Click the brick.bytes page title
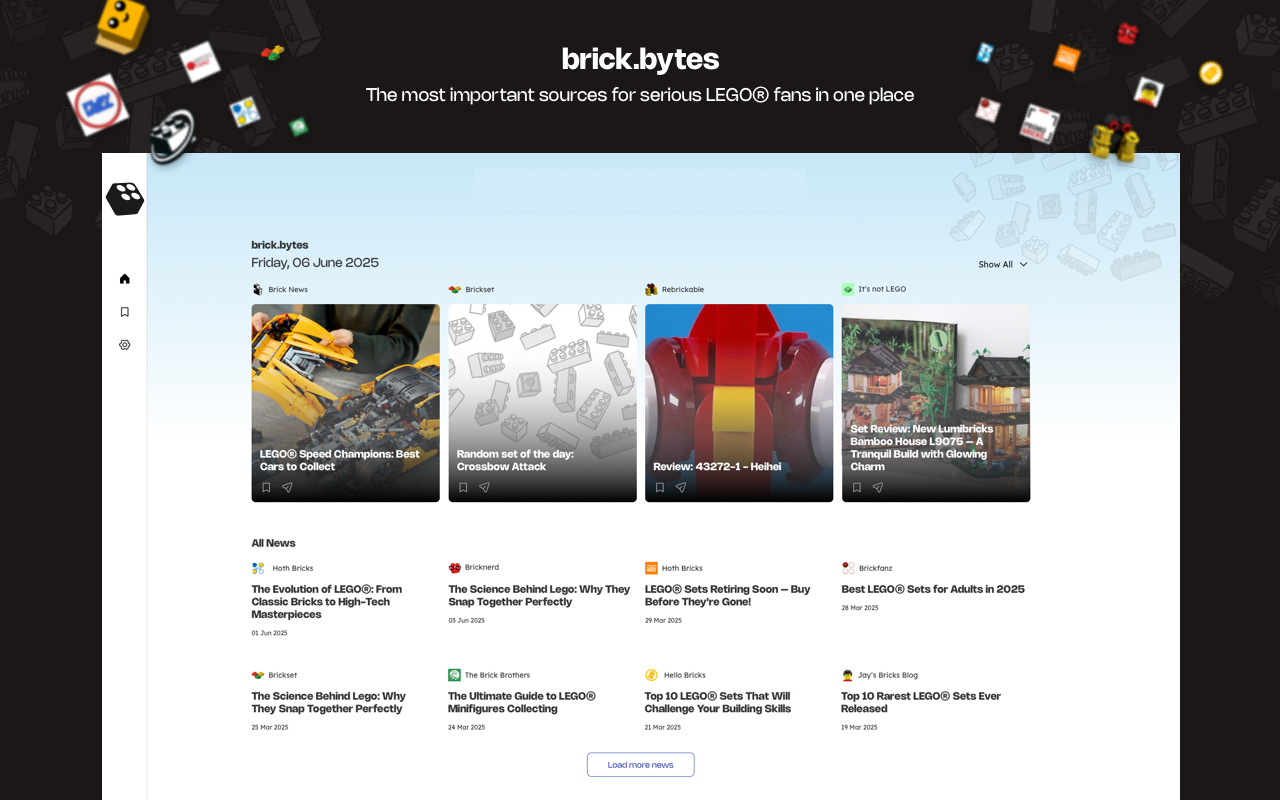This screenshot has height=800, width=1280. [x=640, y=59]
